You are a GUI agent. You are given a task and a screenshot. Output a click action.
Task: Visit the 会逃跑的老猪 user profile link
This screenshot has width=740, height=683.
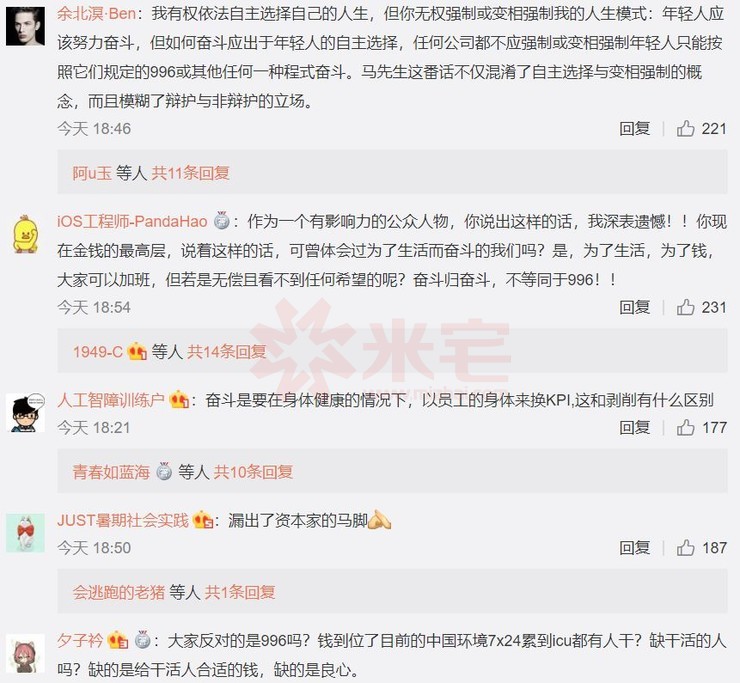pyautogui.click(x=118, y=592)
